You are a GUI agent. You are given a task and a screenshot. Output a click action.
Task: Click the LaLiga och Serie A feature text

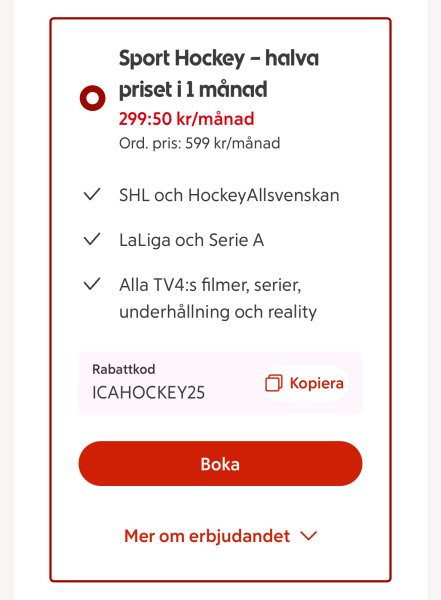point(191,240)
